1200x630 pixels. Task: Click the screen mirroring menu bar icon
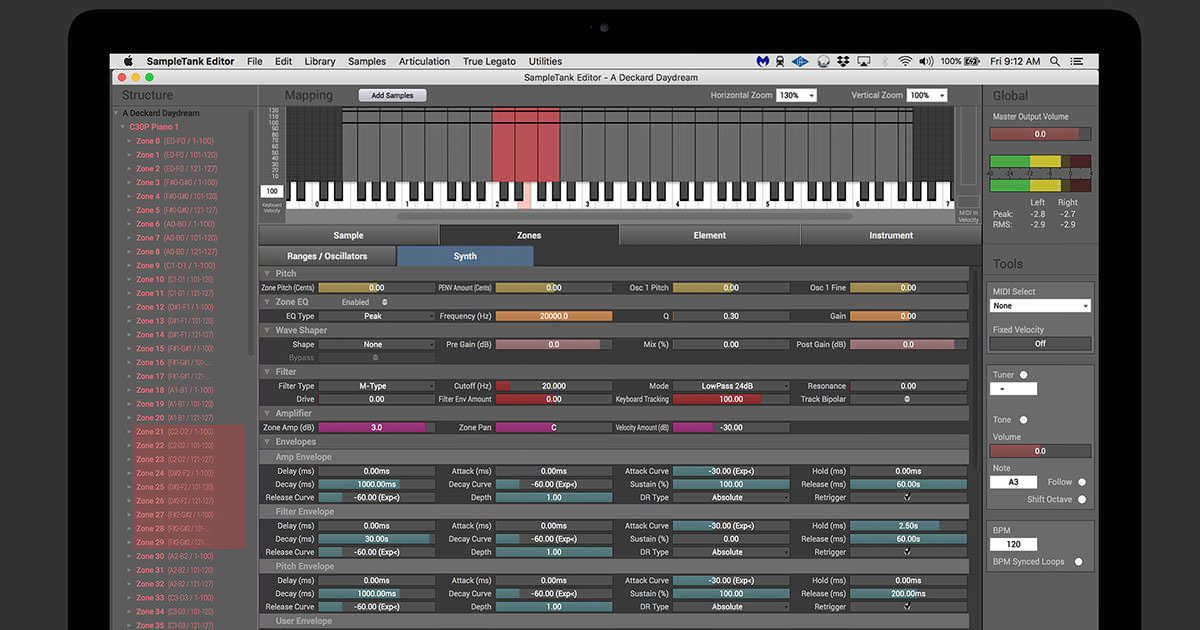point(864,61)
